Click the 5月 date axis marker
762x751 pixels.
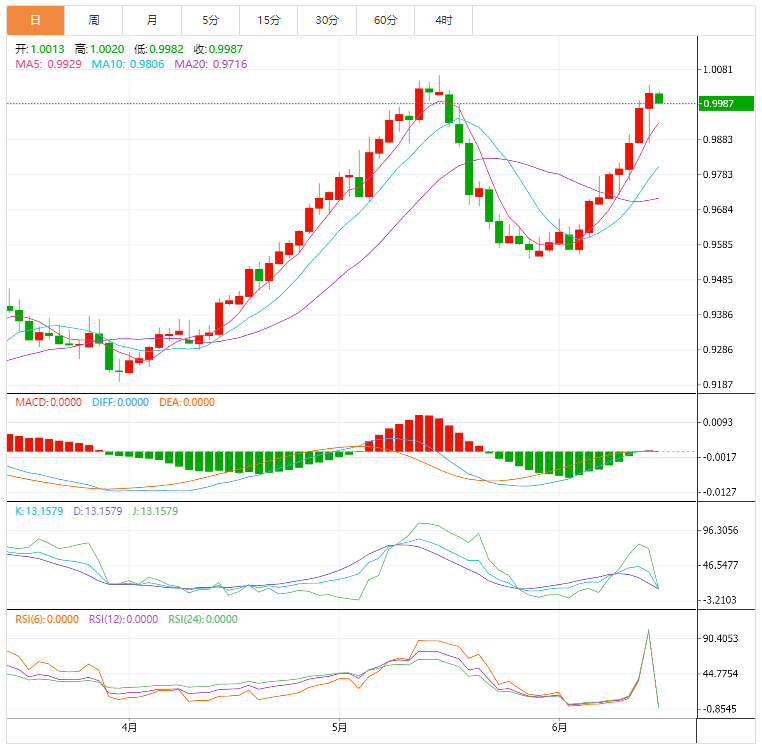[x=340, y=727]
